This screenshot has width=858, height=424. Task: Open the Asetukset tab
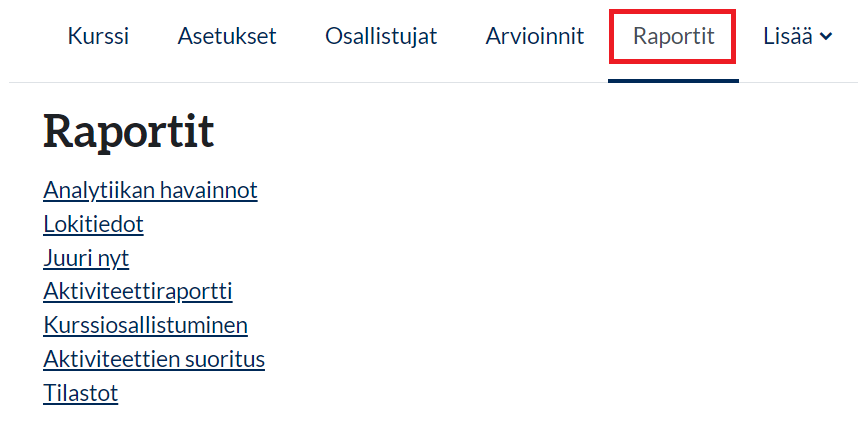pyautogui.click(x=227, y=37)
